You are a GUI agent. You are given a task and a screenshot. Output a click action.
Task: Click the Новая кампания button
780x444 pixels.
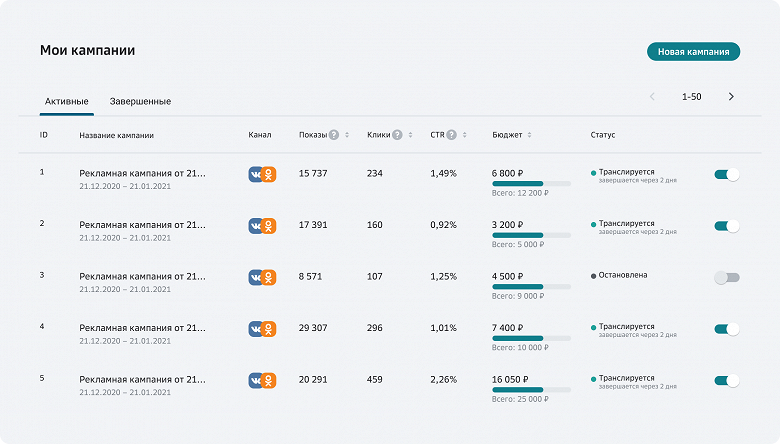693,51
